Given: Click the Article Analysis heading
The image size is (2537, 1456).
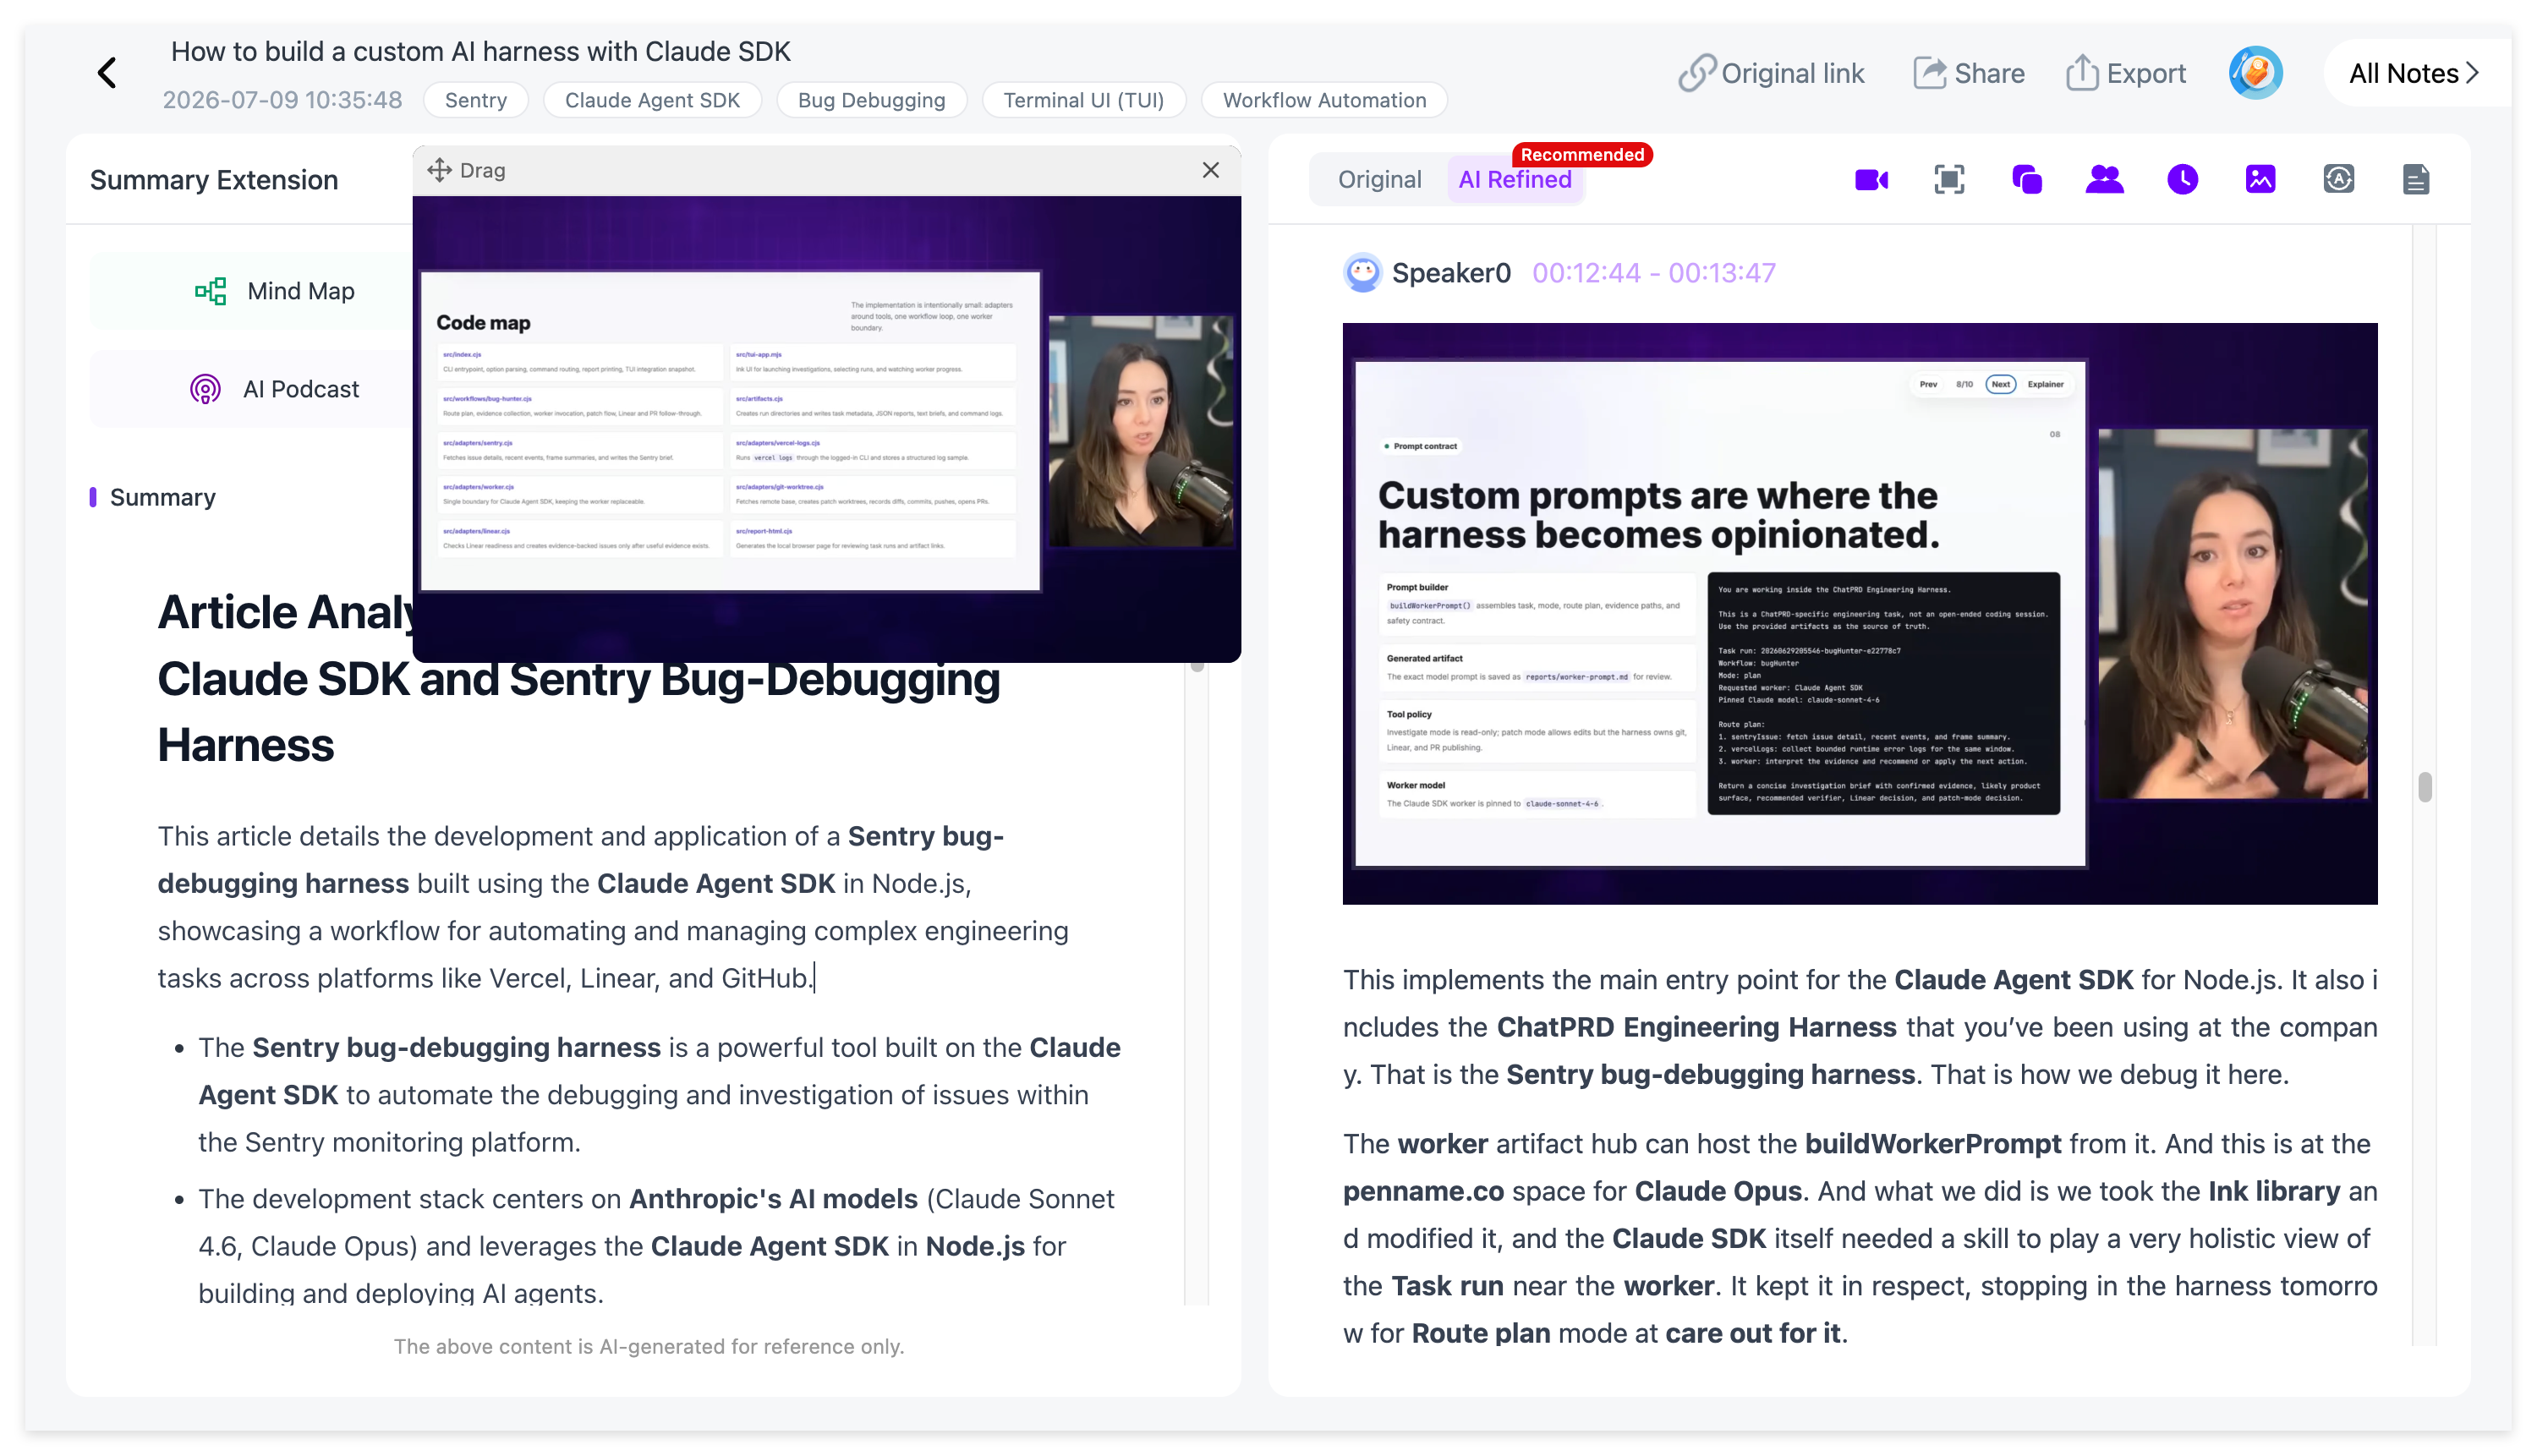Looking at the screenshot, I should pos(578,678).
